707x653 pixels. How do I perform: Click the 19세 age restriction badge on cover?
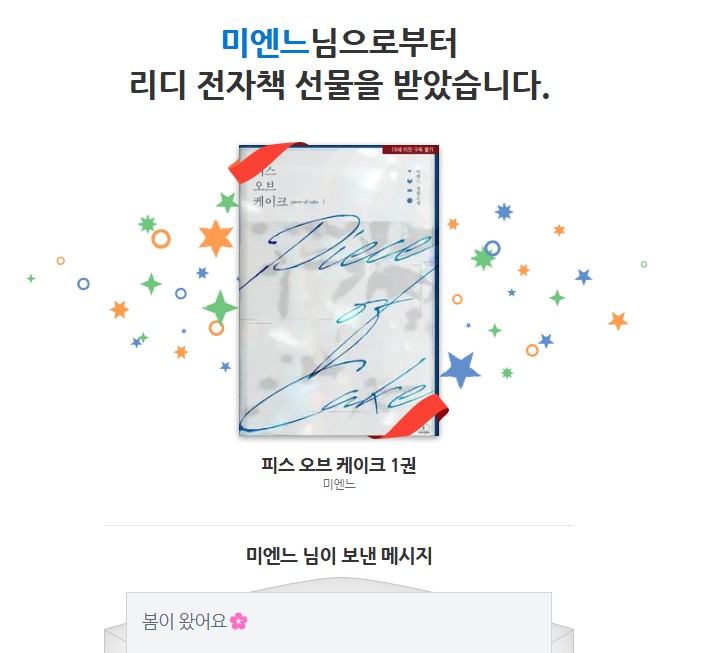pyautogui.click(x=409, y=149)
